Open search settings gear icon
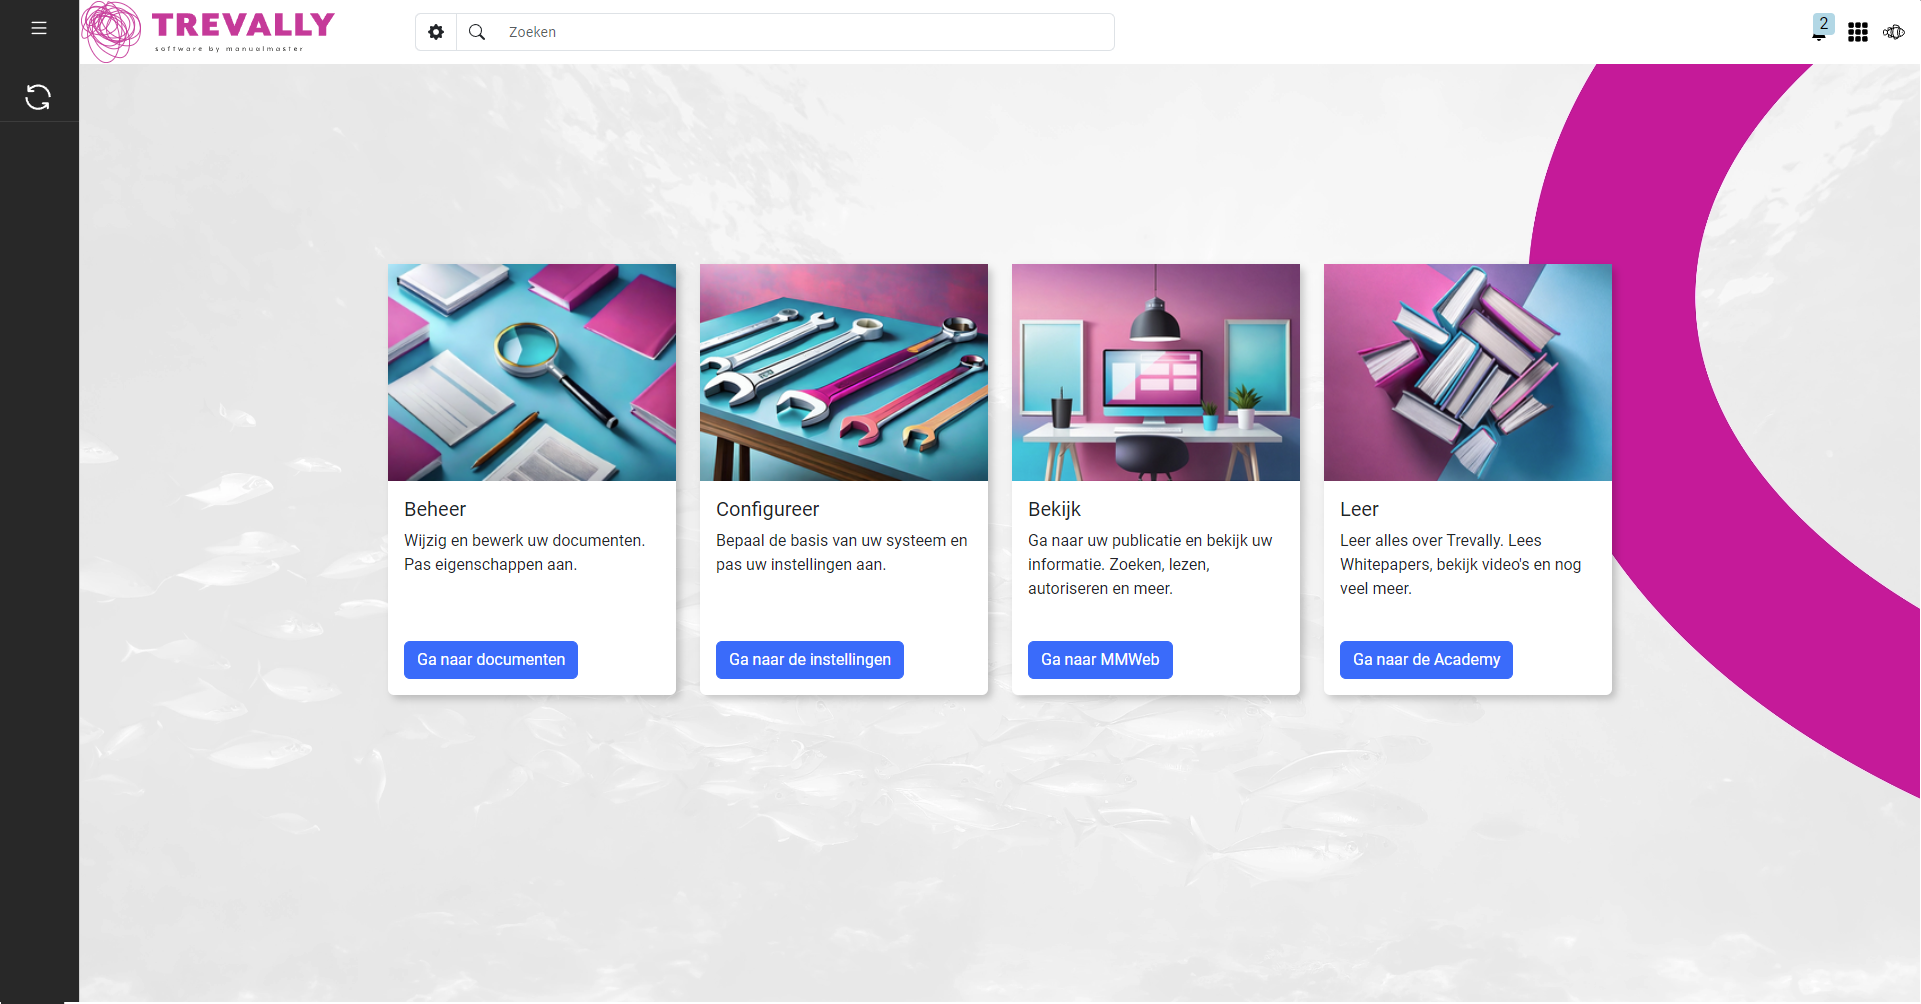 436,32
